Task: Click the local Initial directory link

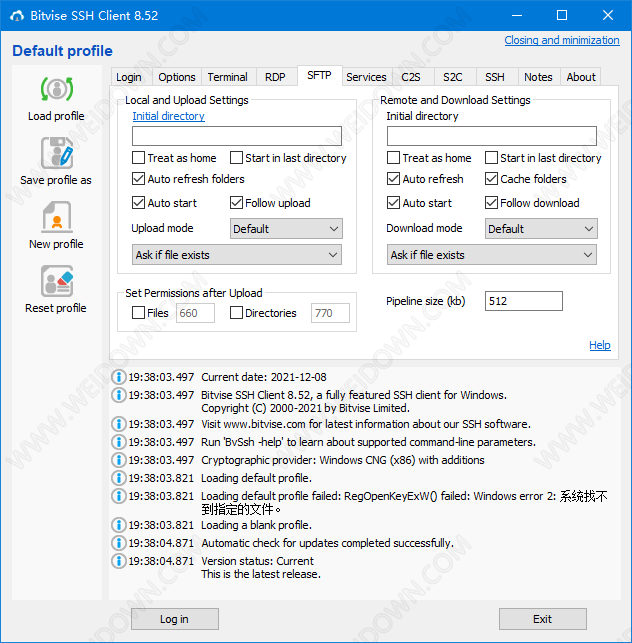Action: [x=169, y=116]
